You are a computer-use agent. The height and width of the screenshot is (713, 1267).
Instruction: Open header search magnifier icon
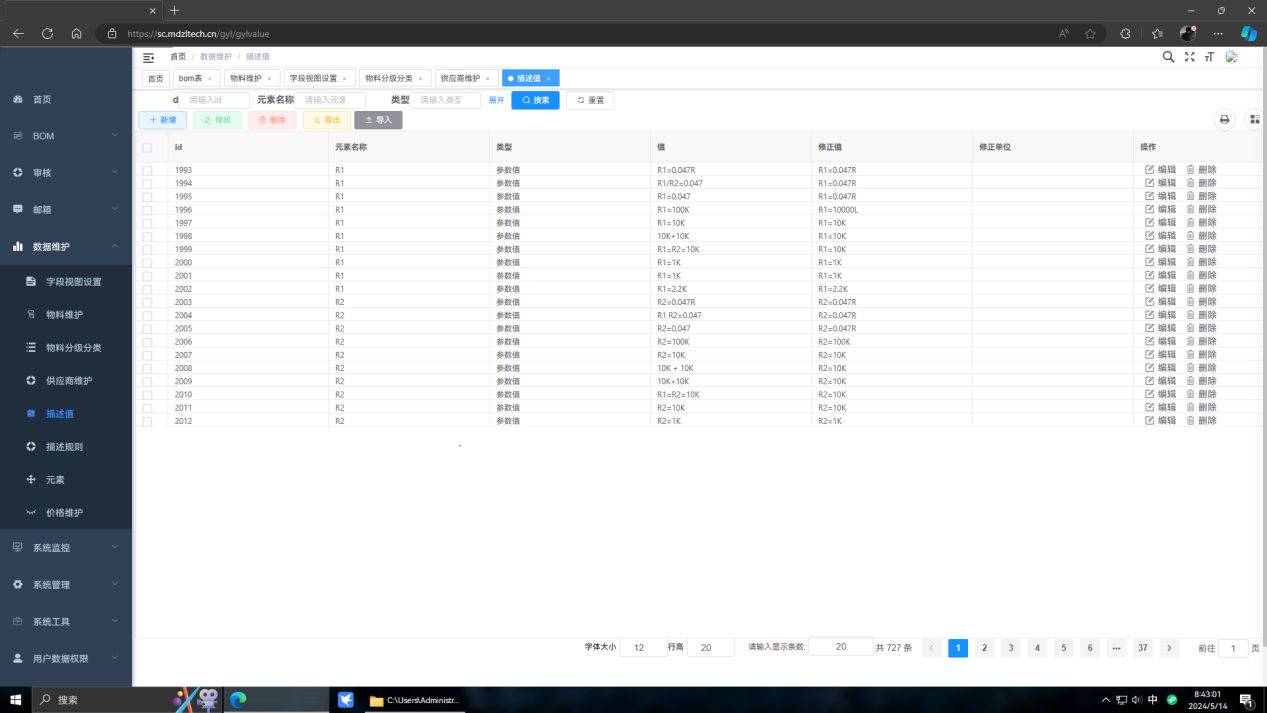1168,57
